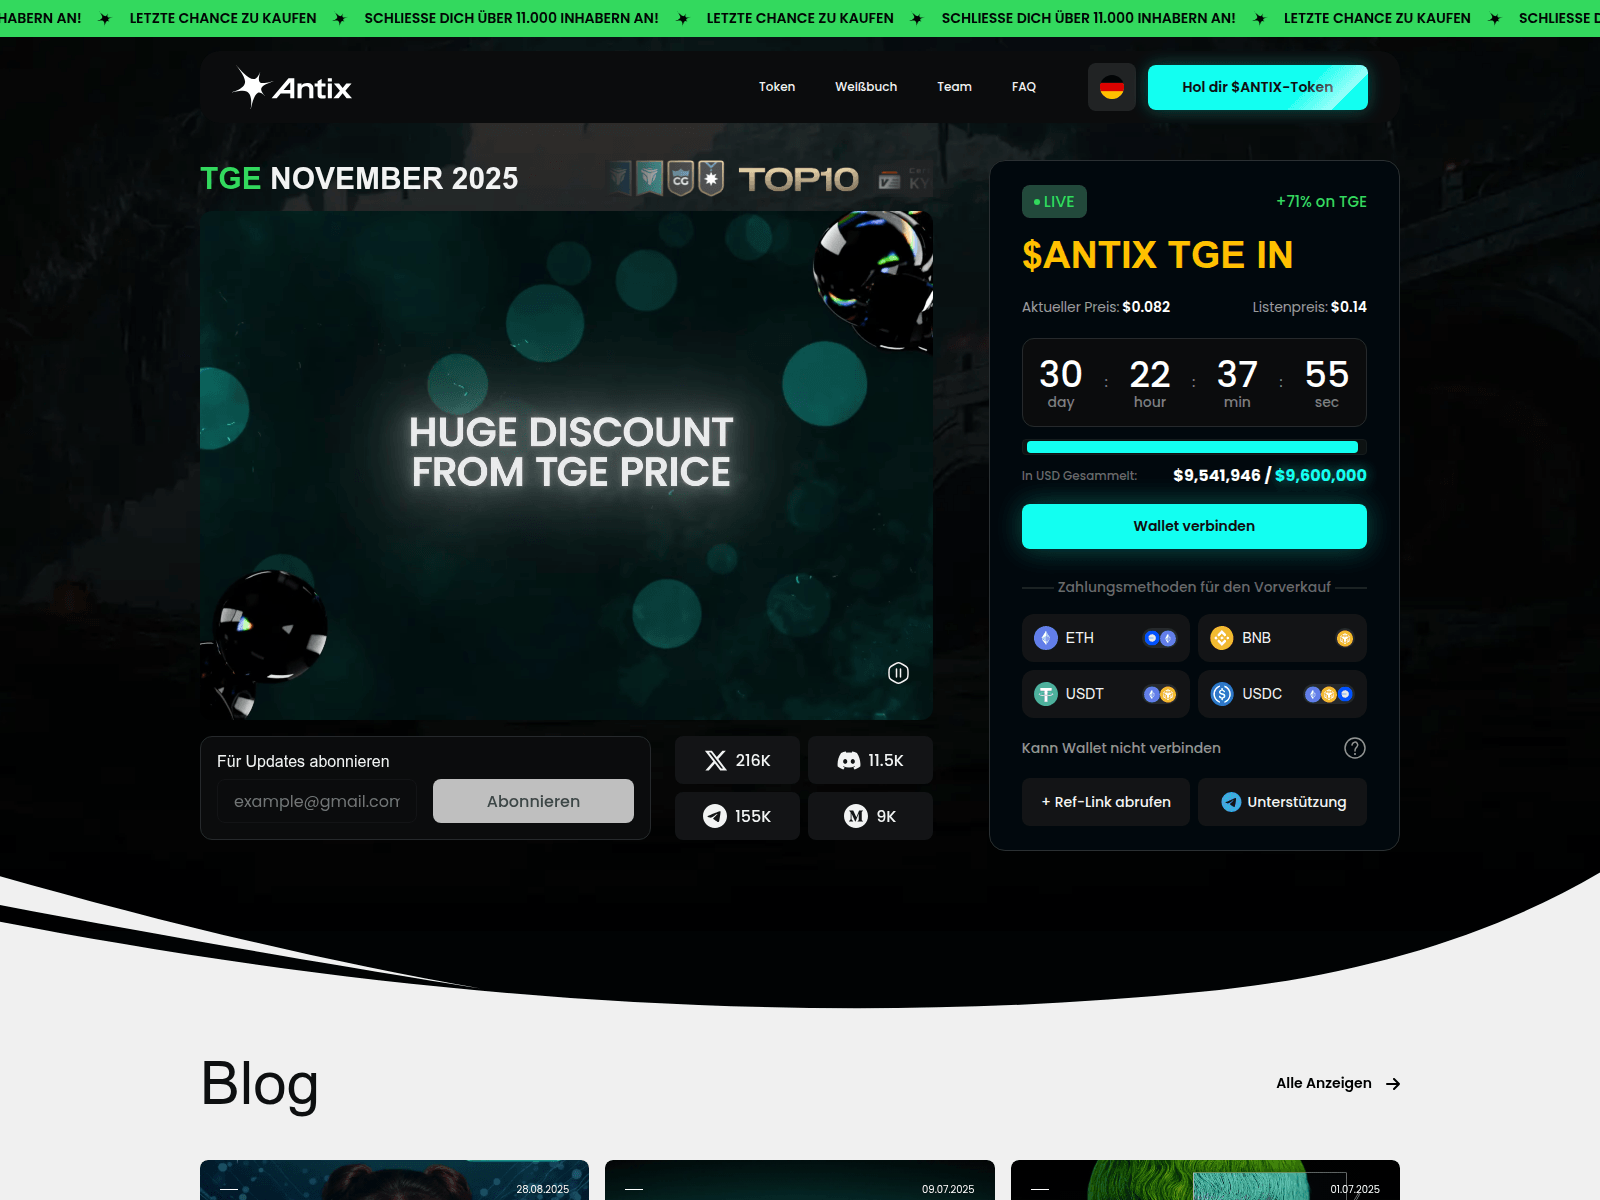Click the presale funding progress bar
1600x1200 pixels.
[x=1194, y=447]
